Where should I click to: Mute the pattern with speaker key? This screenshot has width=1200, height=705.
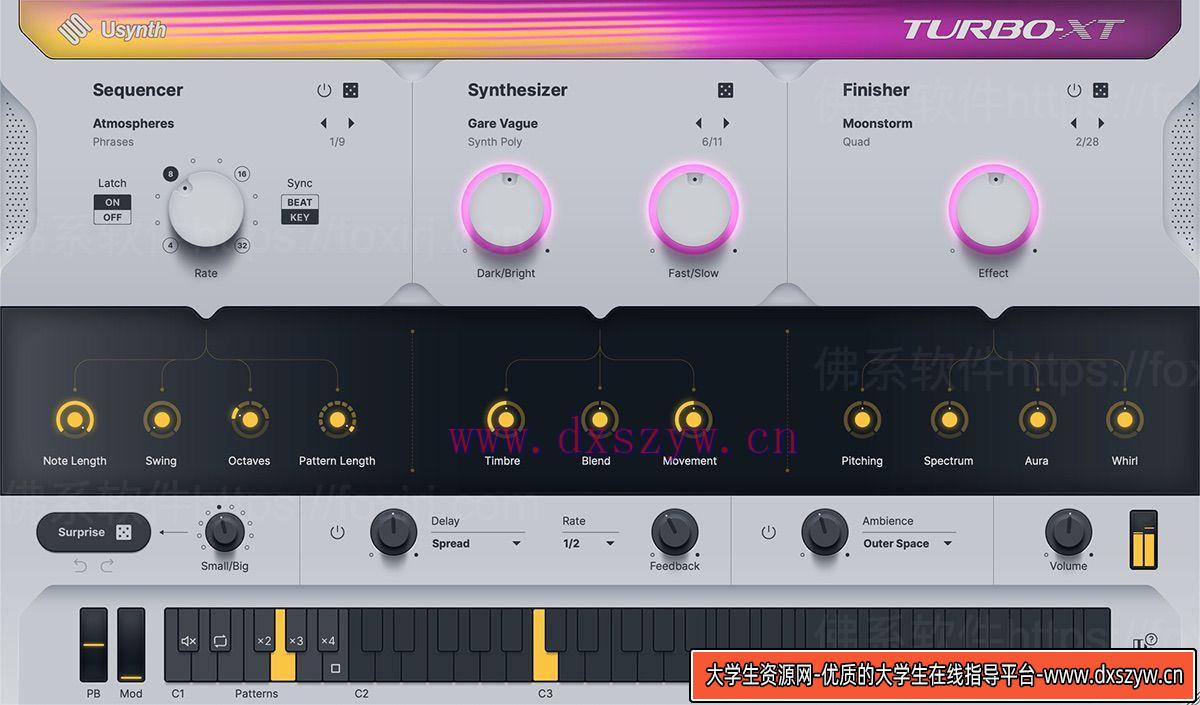click(x=189, y=640)
